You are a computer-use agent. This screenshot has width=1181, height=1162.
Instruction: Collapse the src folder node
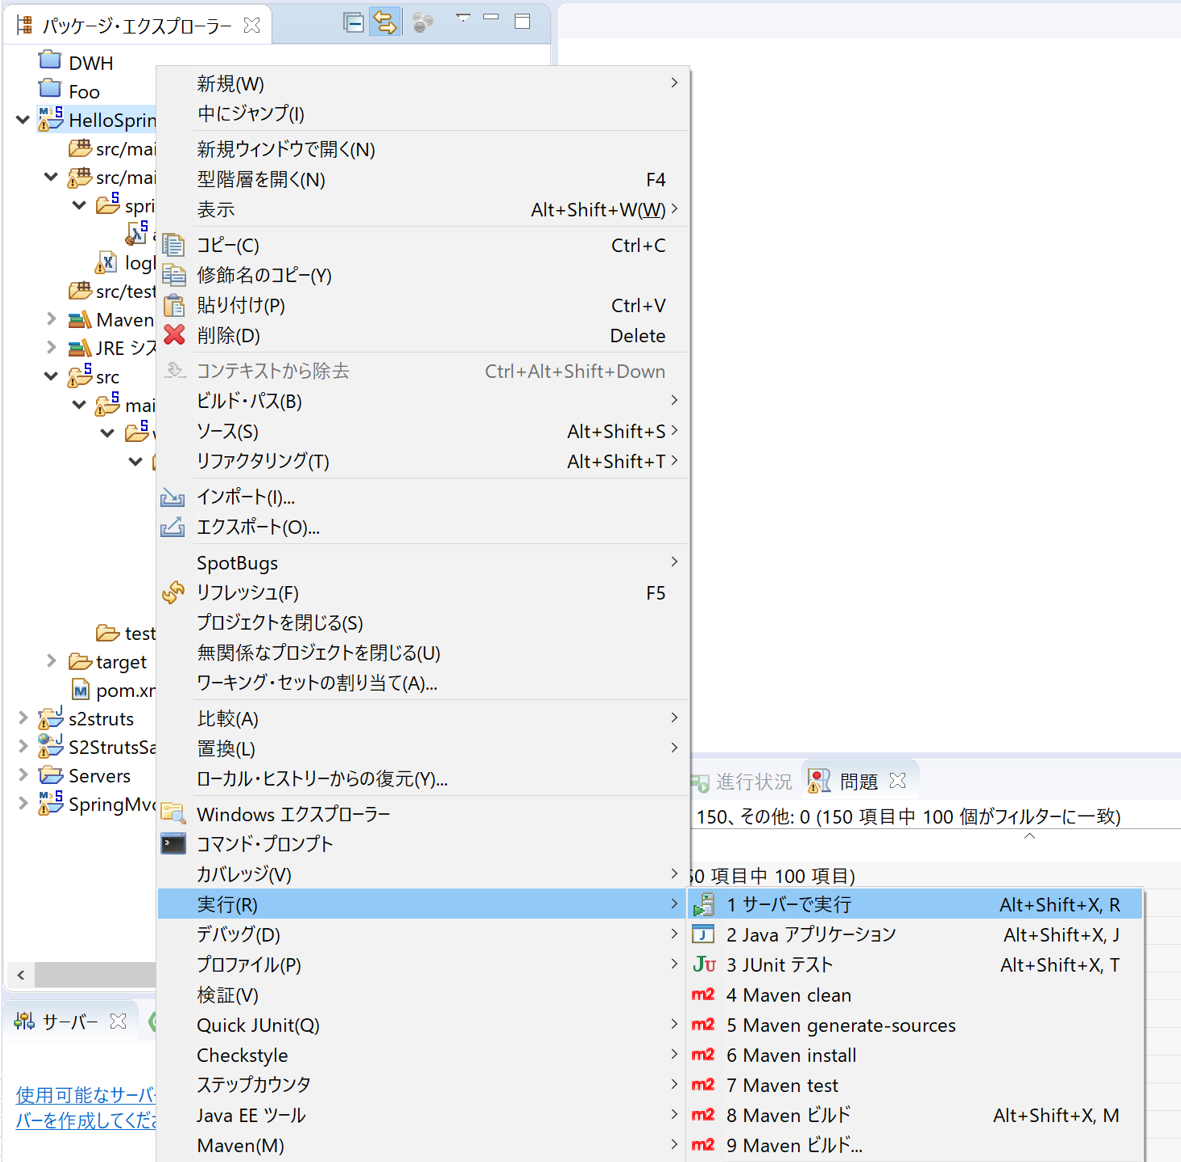[51, 376]
